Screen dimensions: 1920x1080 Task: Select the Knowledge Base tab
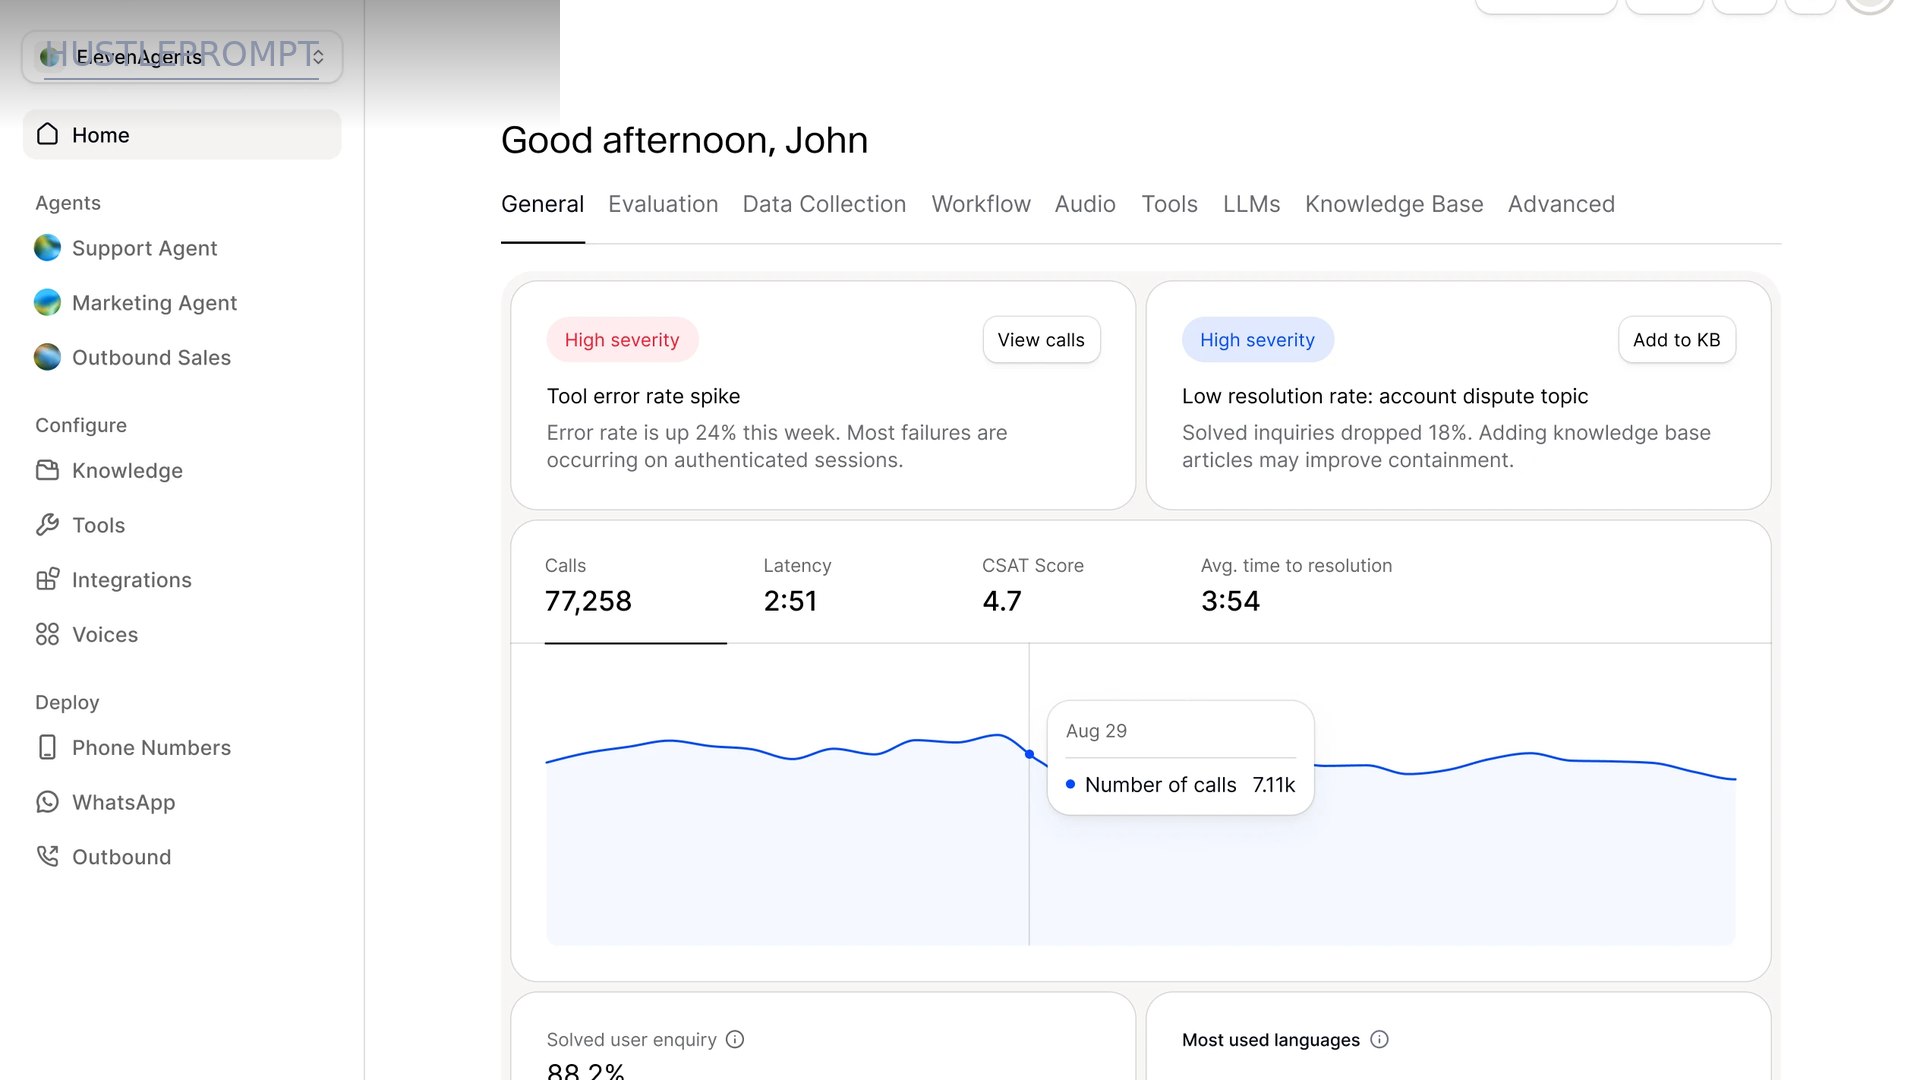[x=1394, y=204]
